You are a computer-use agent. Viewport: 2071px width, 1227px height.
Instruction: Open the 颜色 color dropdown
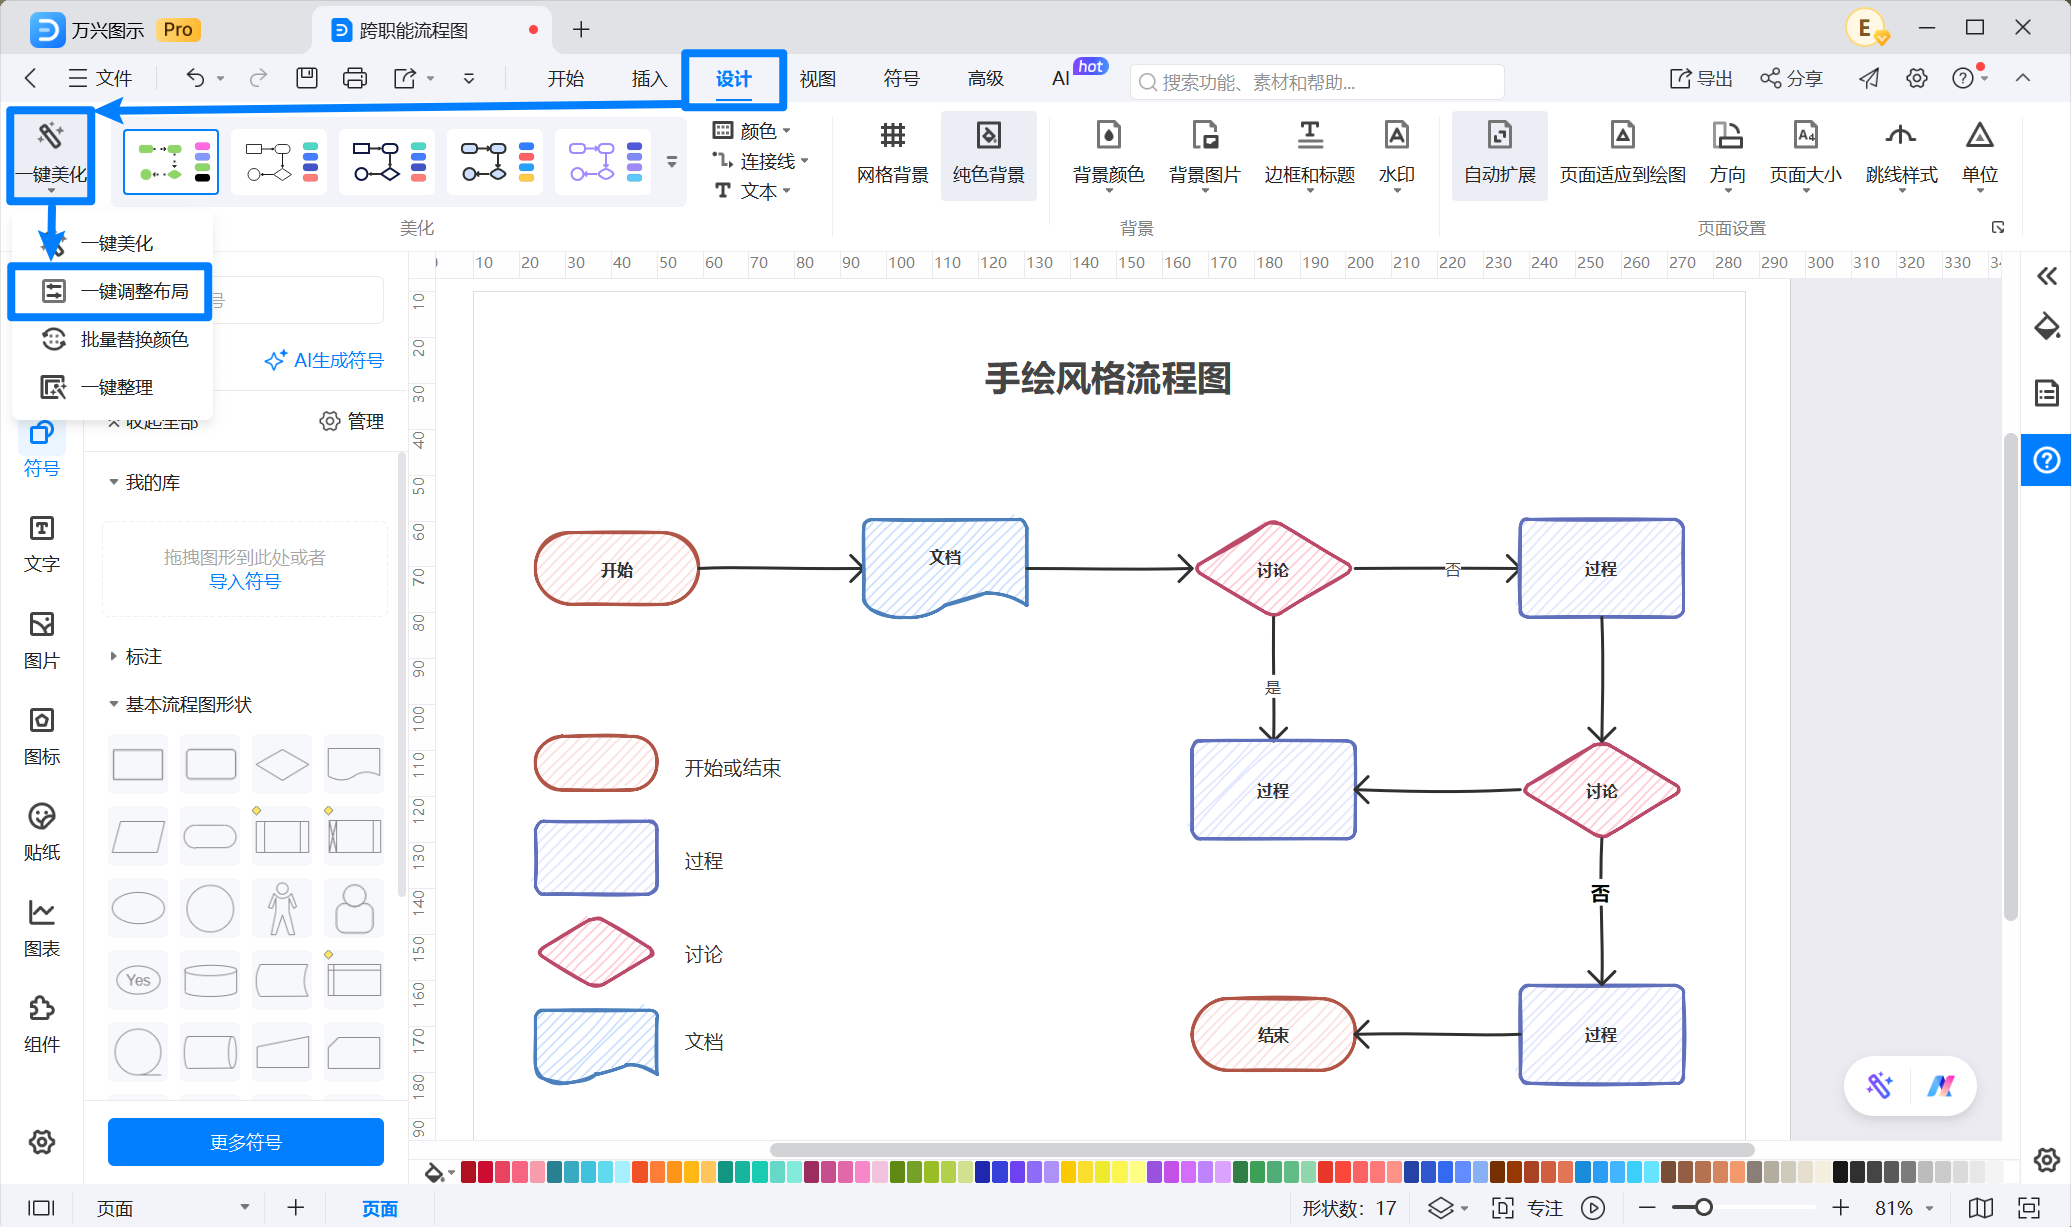click(x=752, y=131)
